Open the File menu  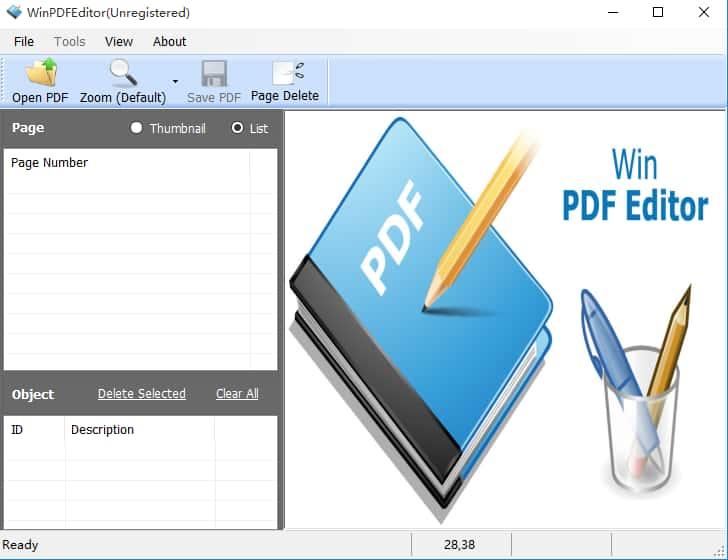point(24,42)
